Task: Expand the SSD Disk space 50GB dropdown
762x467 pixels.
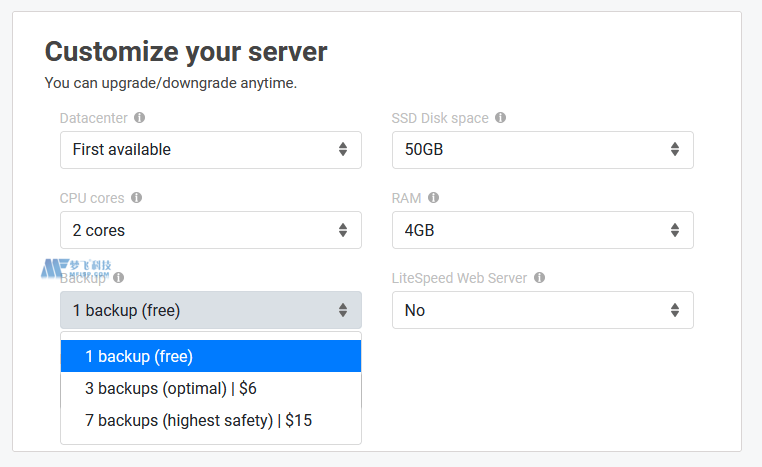Action: coord(542,150)
